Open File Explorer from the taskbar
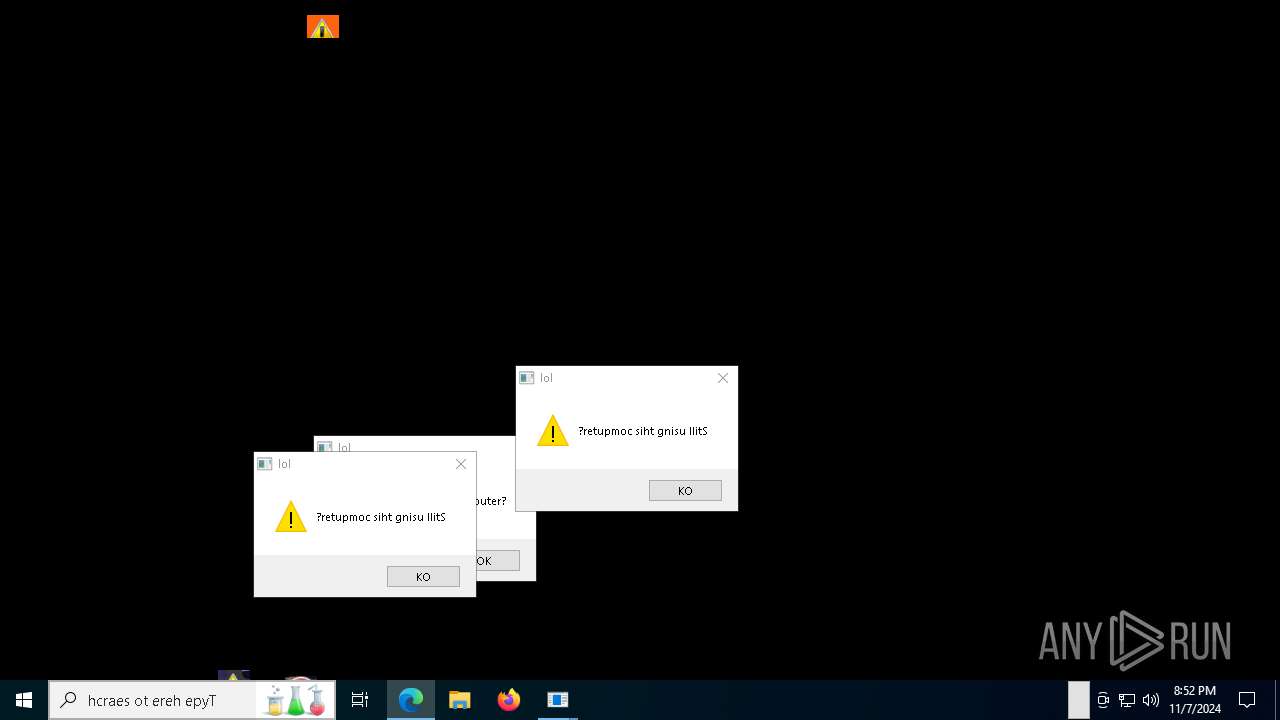This screenshot has height=720, width=1280. click(x=460, y=700)
